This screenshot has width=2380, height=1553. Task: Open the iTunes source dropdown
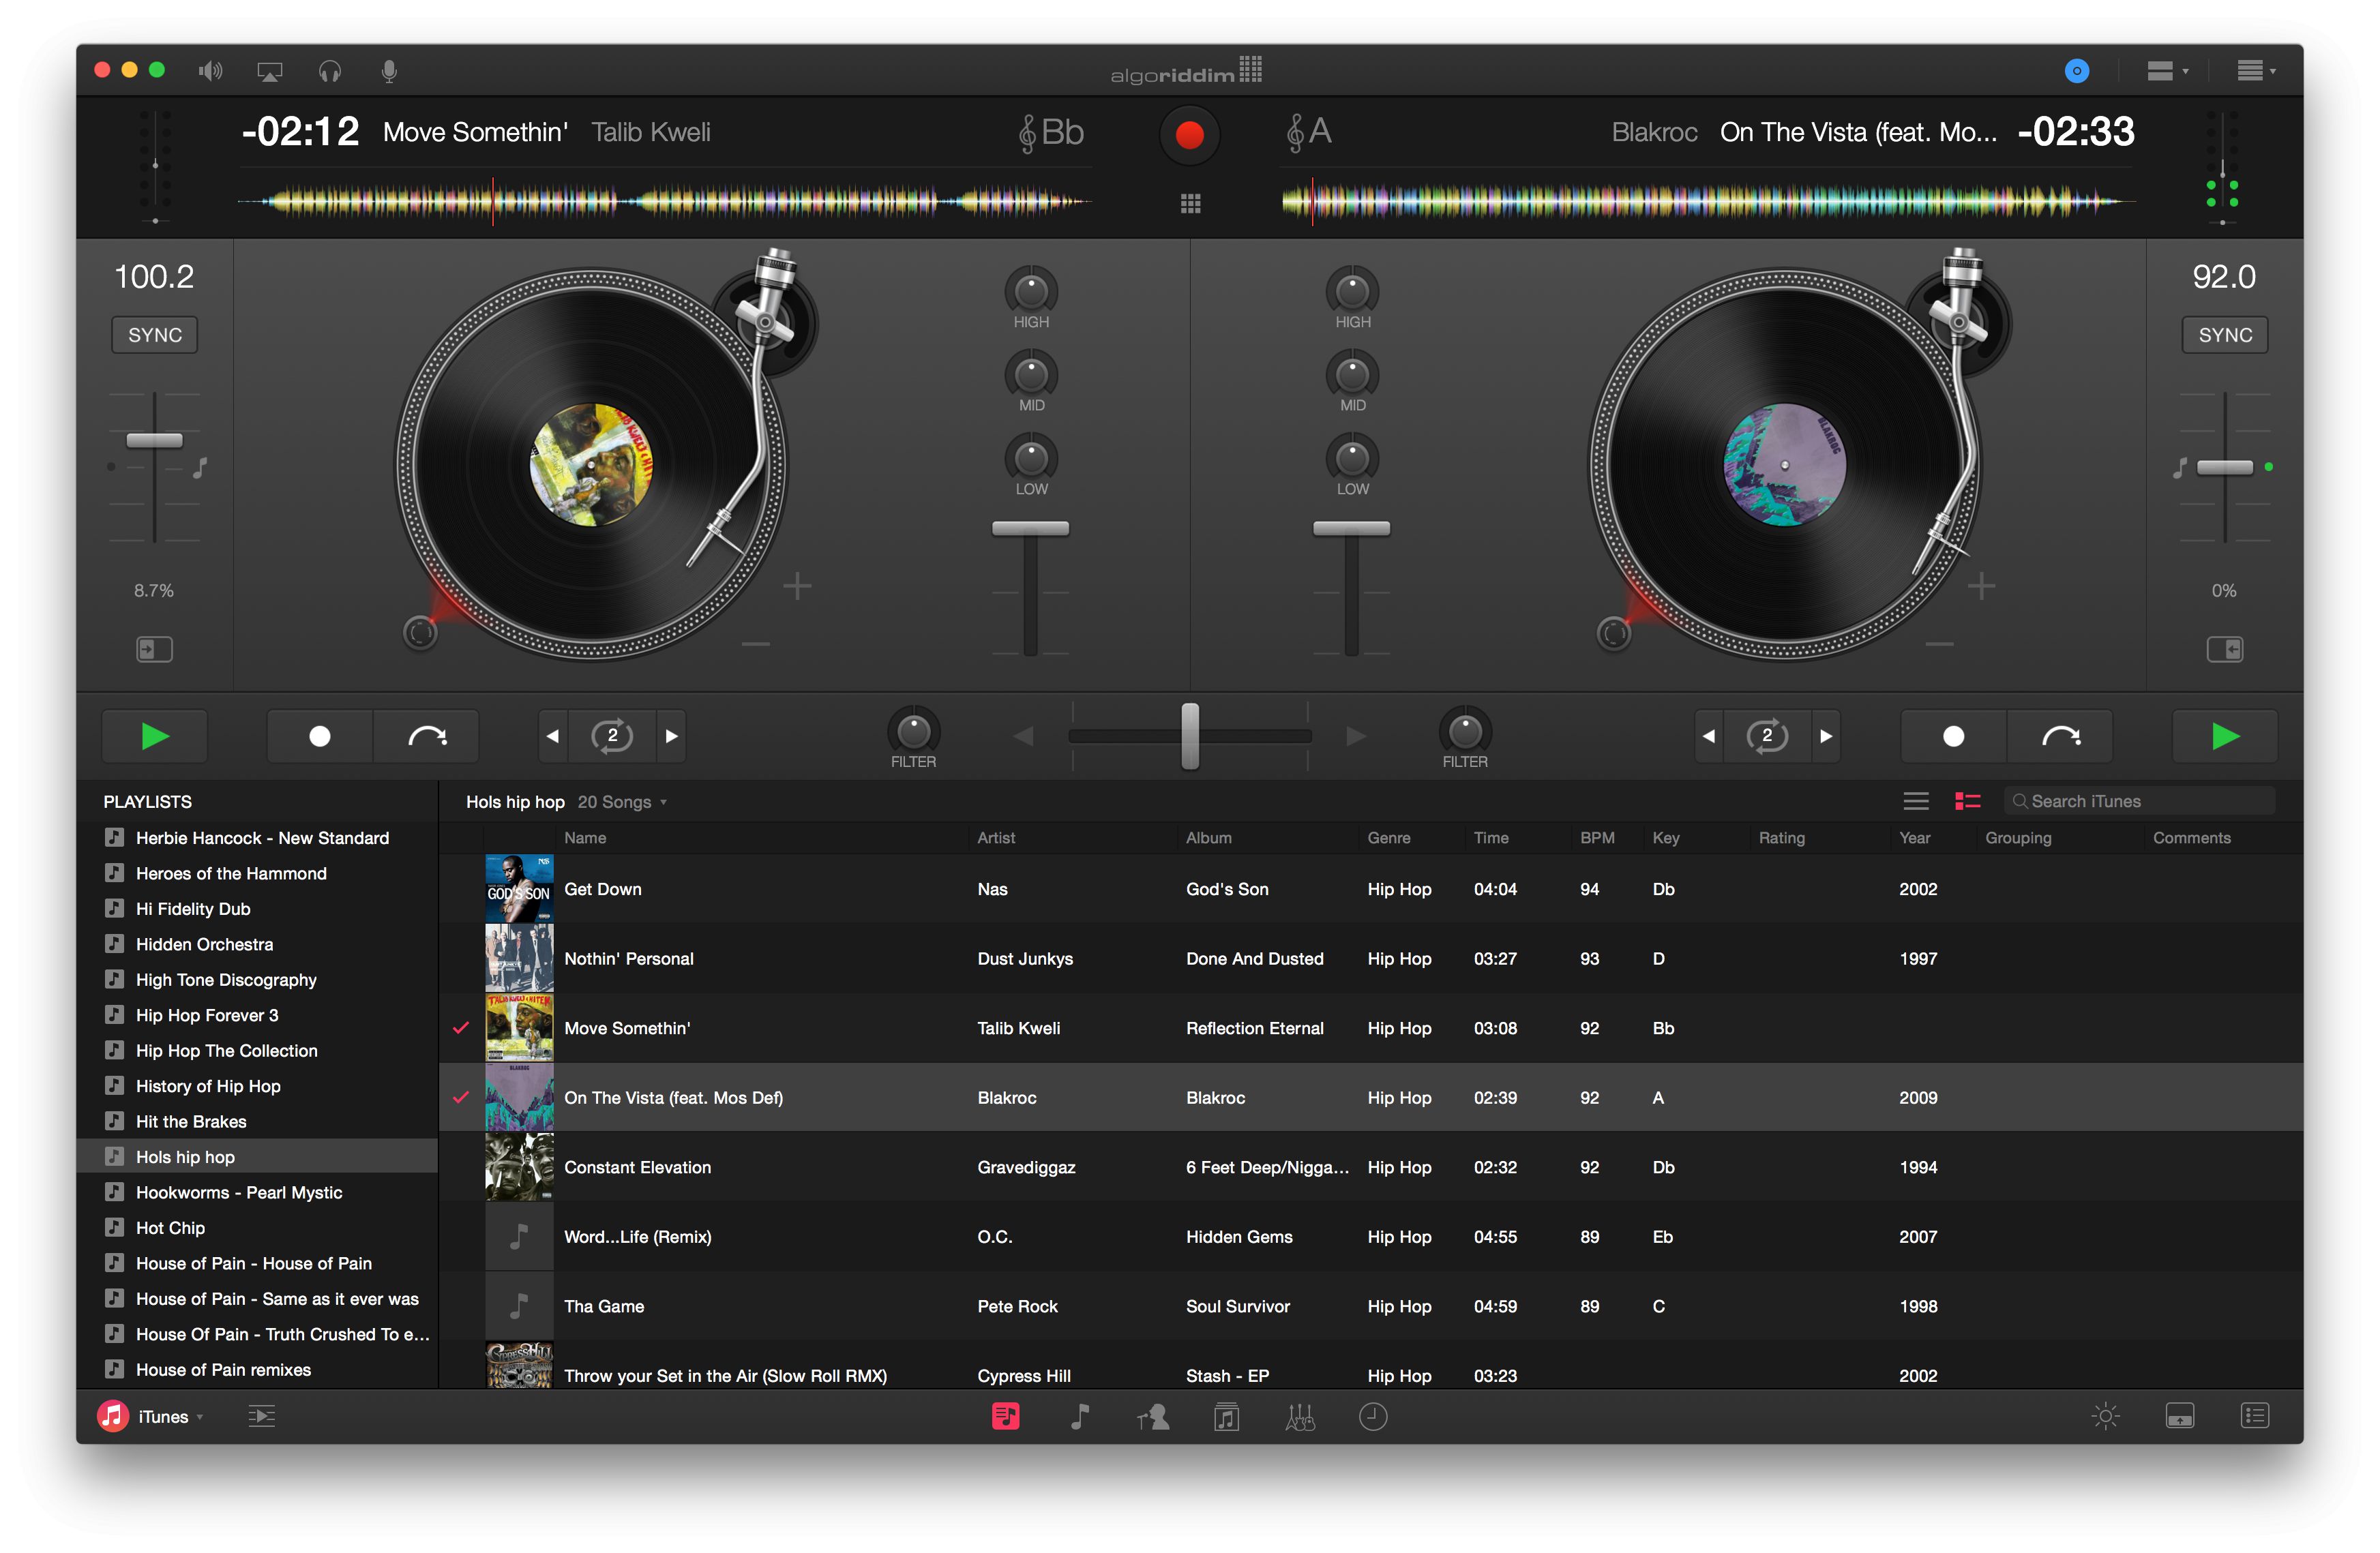151,1416
